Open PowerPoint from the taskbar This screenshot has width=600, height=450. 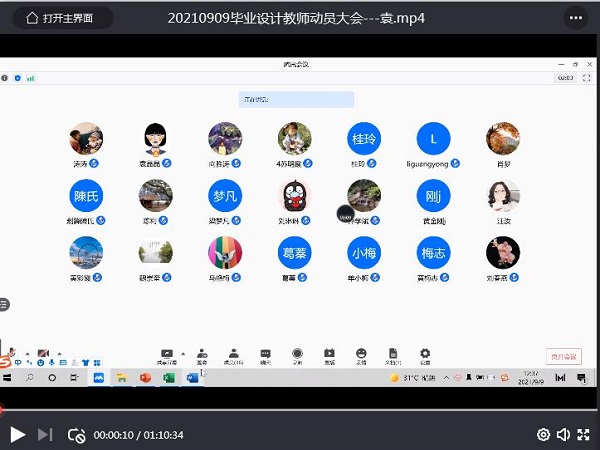[x=145, y=378]
